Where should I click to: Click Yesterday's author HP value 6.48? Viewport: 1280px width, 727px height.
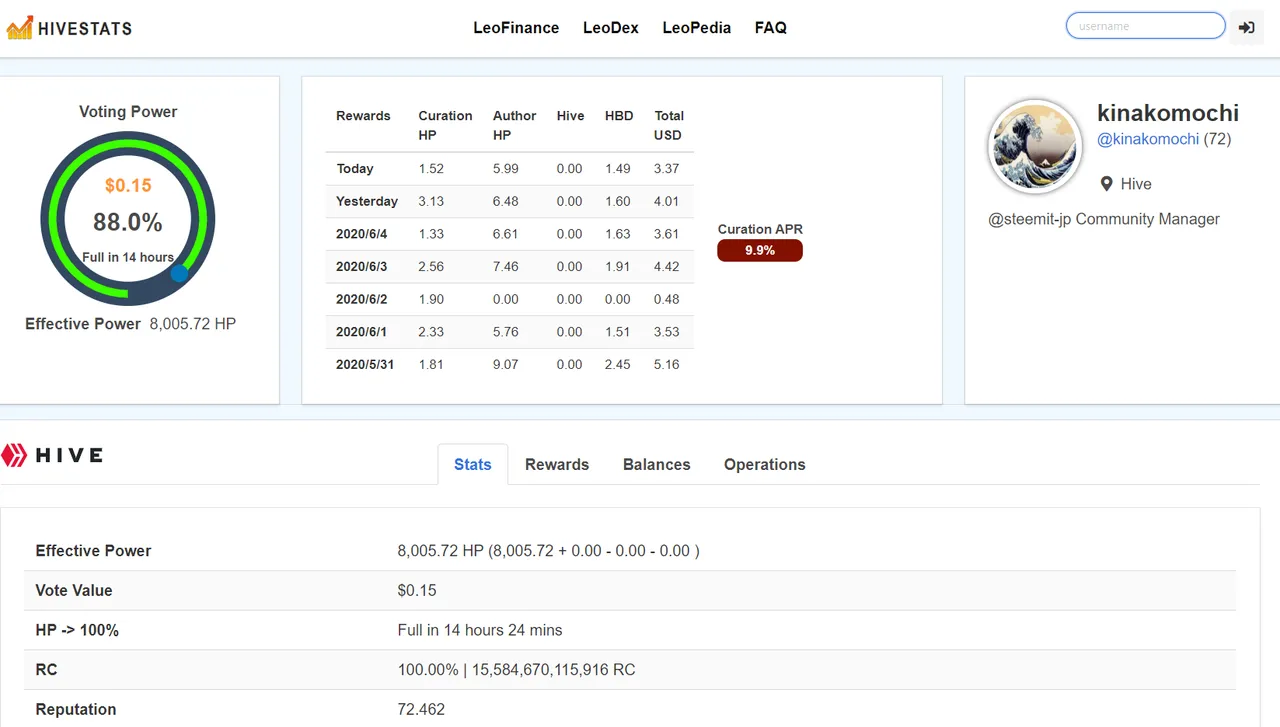pos(506,201)
